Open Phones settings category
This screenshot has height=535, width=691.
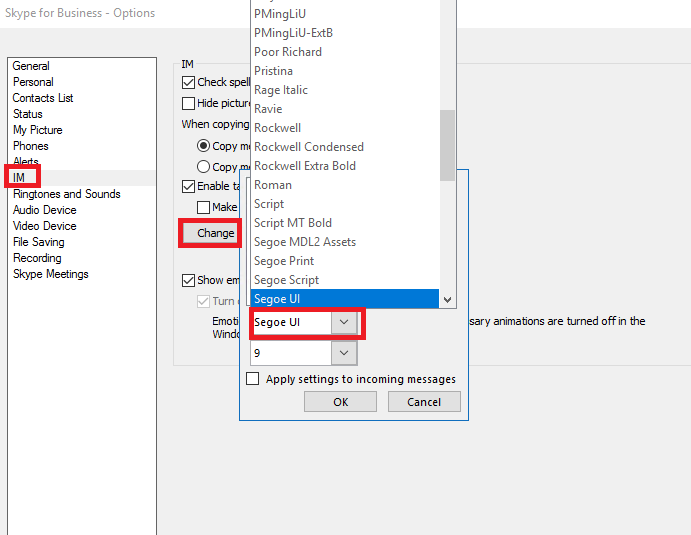click(30, 146)
